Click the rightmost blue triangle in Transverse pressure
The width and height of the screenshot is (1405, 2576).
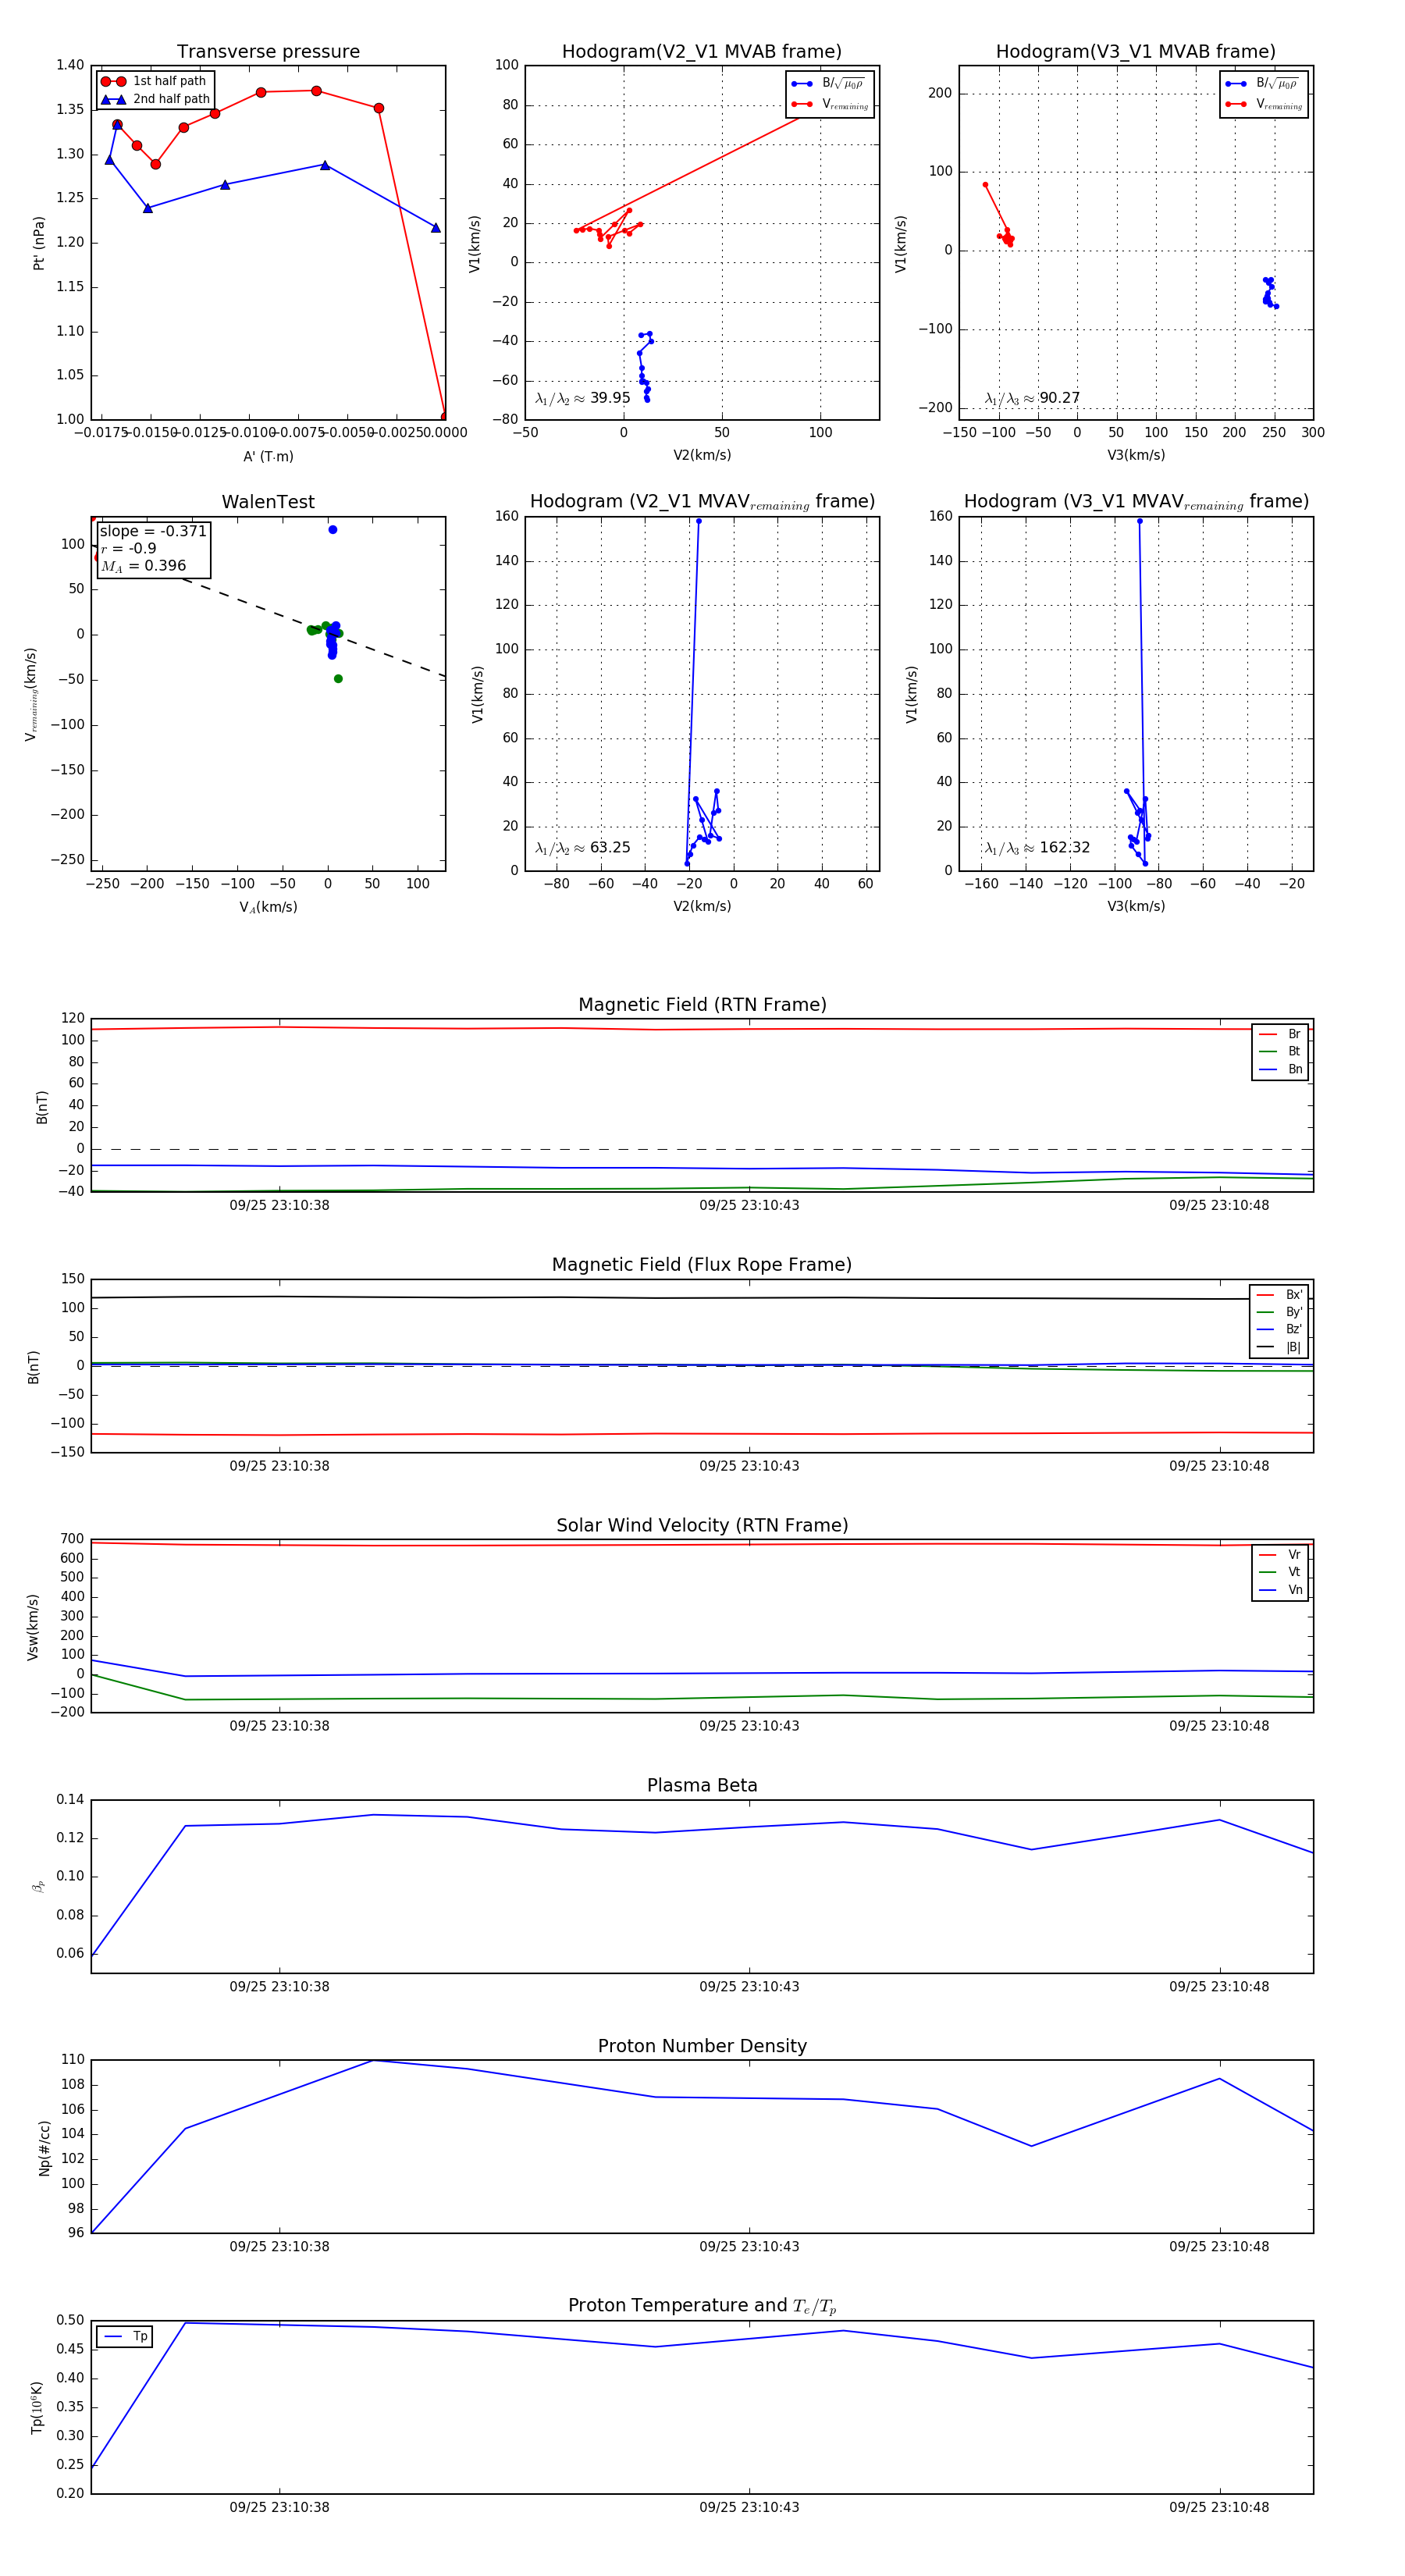pyautogui.click(x=435, y=228)
